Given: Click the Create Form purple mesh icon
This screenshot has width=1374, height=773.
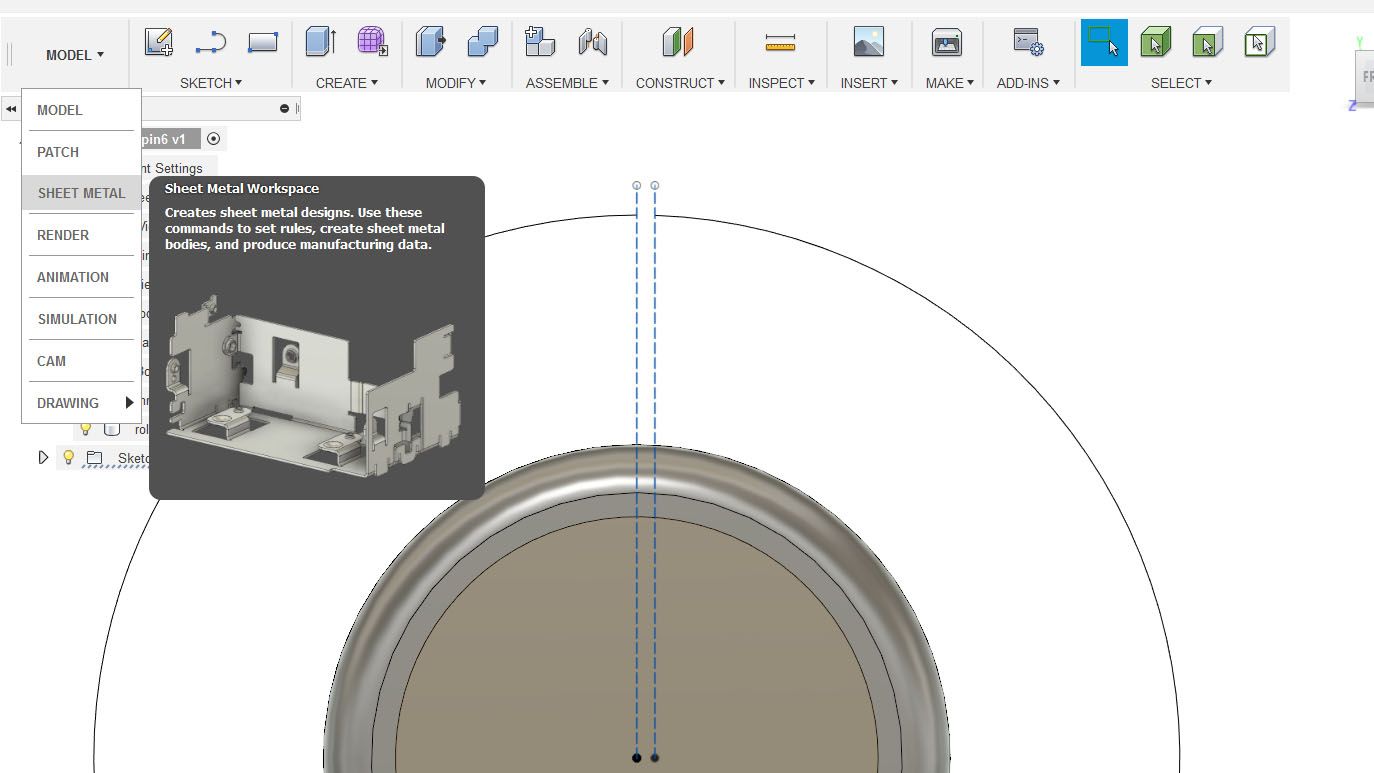Looking at the screenshot, I should pyautogui.click(x=372, y=42).
